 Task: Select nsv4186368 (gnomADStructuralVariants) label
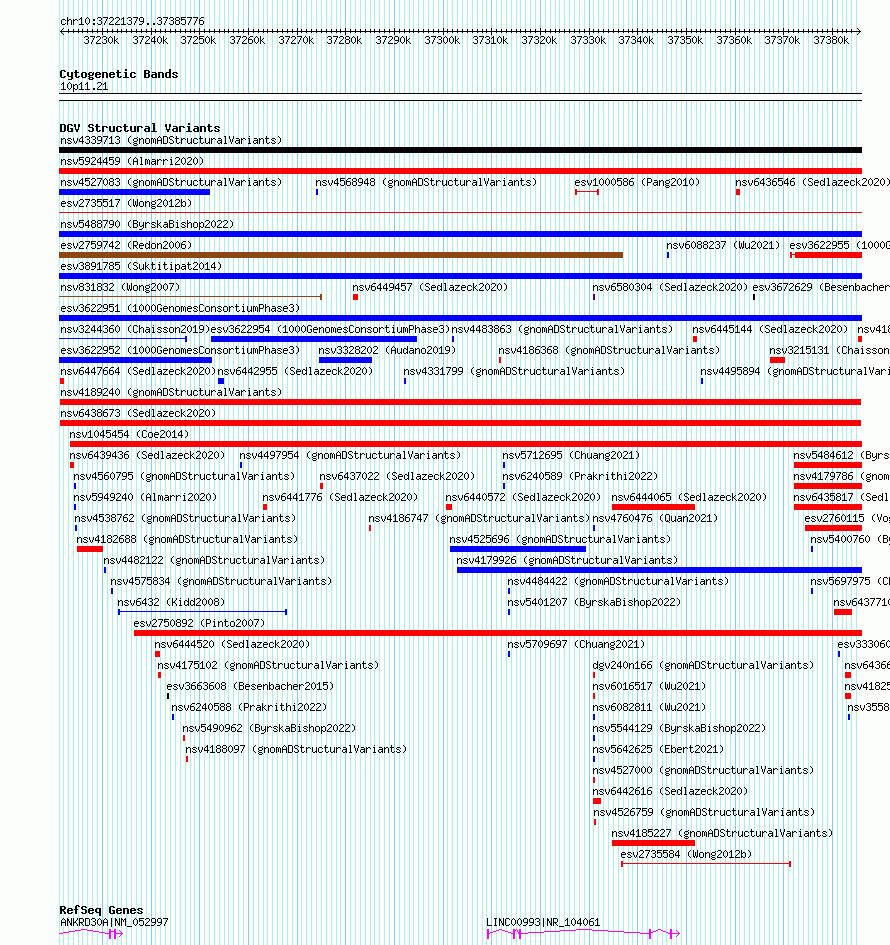(609, 350)
